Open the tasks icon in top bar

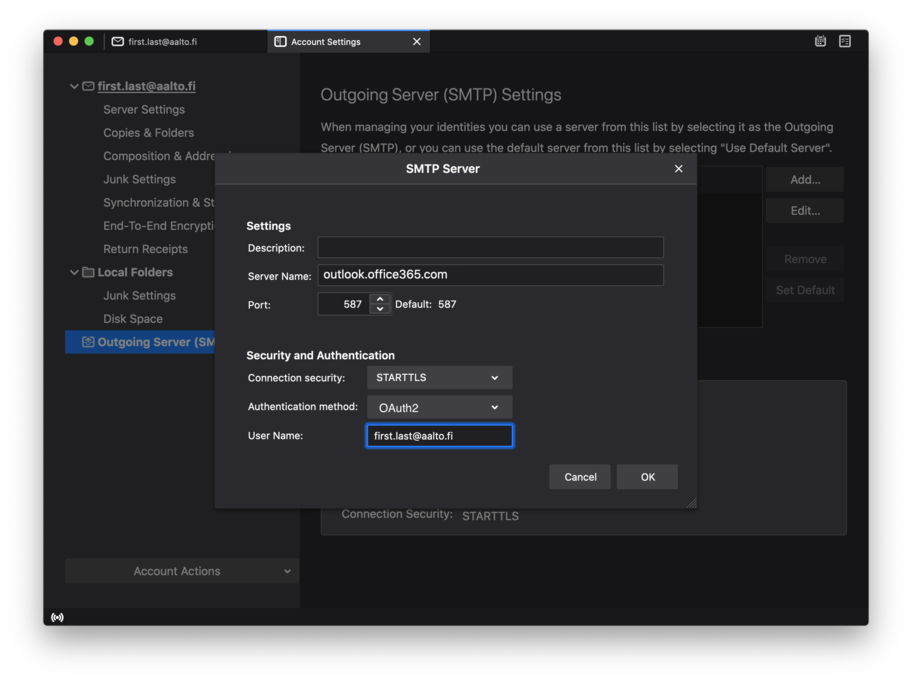point(845,41)
